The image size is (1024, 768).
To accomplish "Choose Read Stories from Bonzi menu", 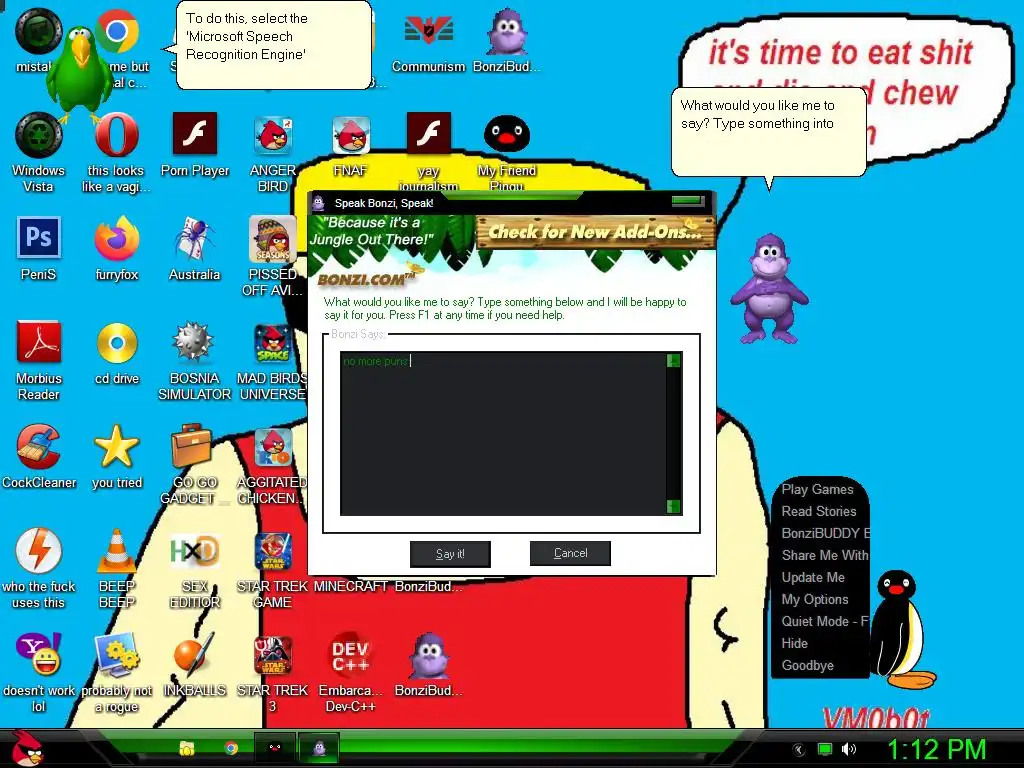I will click(x=819, y=511).
